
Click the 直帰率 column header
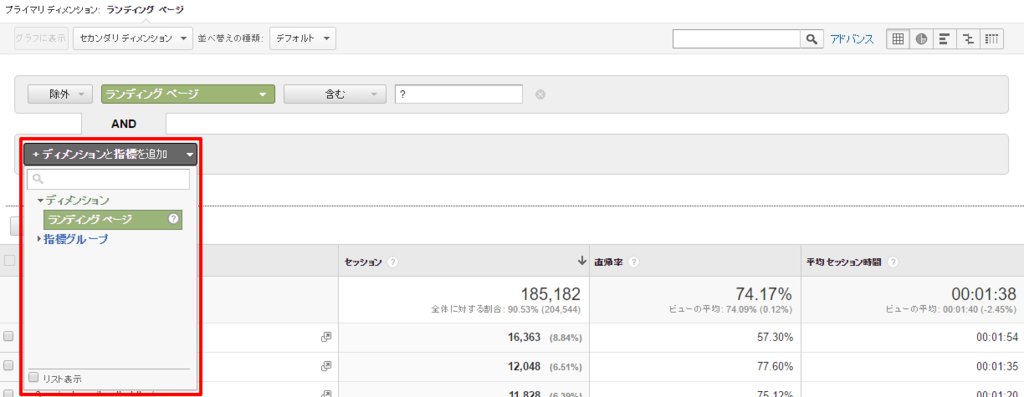click(x=608, y=262)
